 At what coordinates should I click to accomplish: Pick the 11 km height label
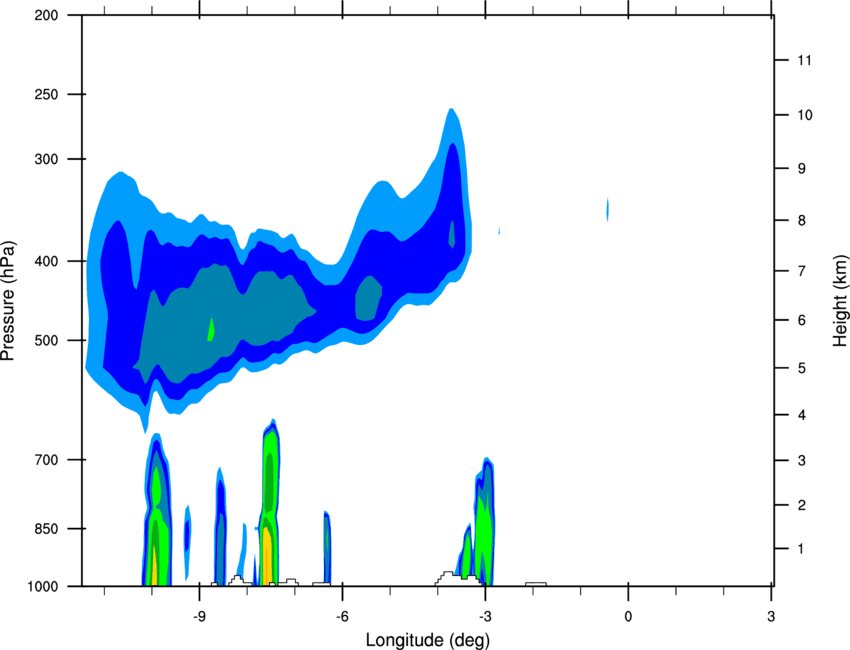[x=804, y=60]
